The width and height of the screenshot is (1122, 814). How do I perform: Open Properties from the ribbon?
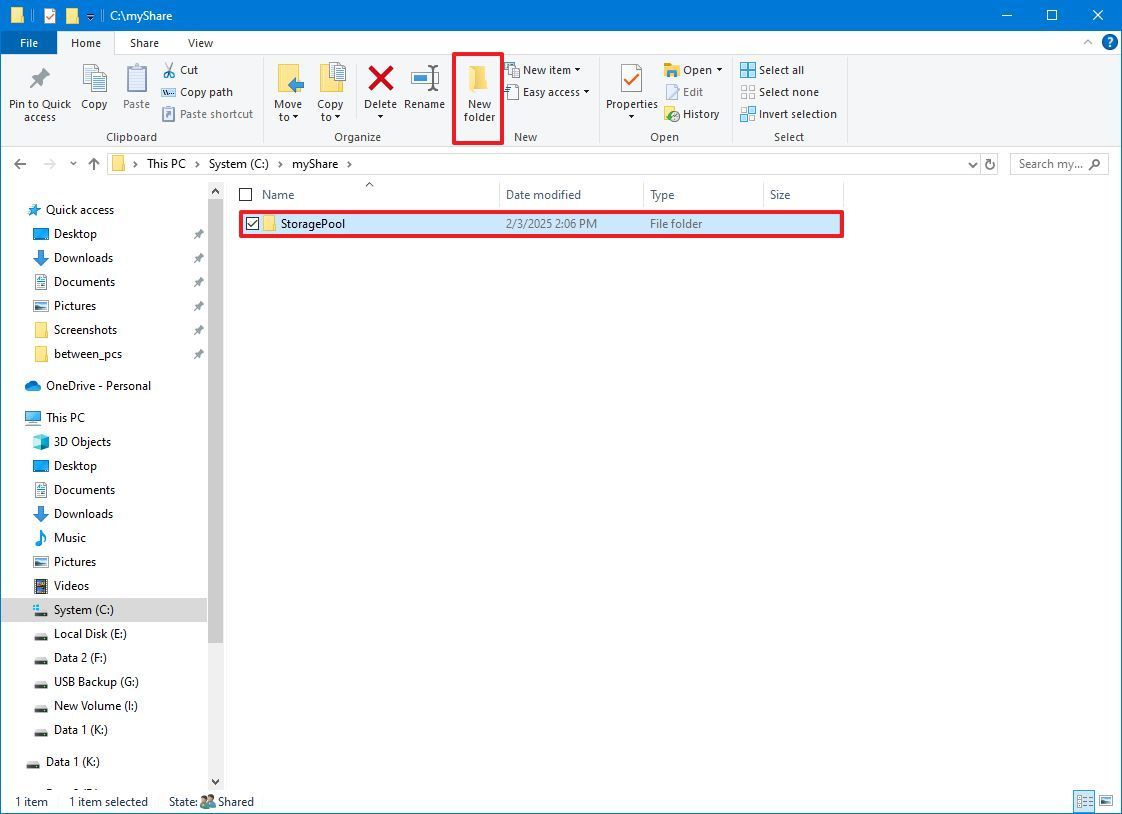630,88
